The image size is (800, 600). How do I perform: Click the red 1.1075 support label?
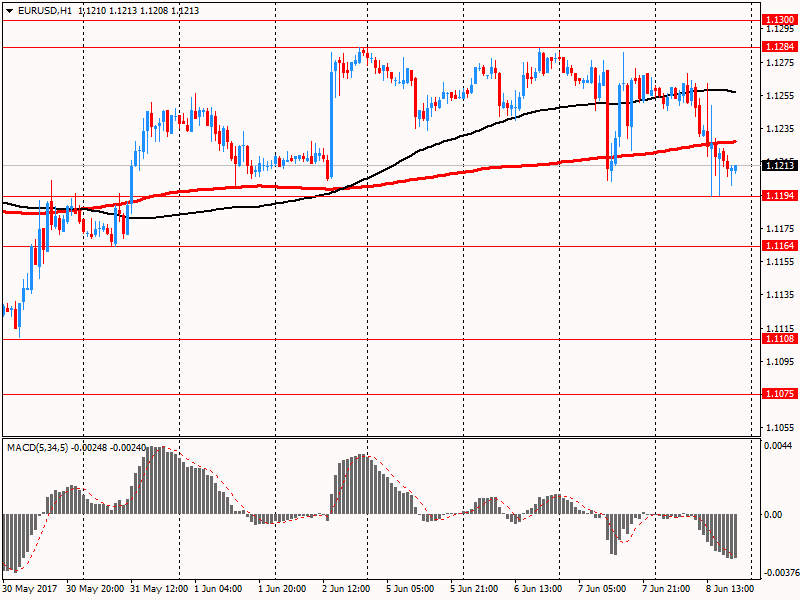780,393
